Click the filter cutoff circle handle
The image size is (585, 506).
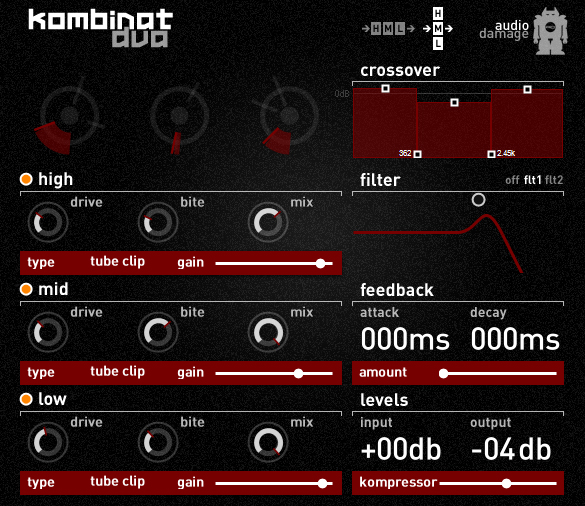(x=478, y=200)
